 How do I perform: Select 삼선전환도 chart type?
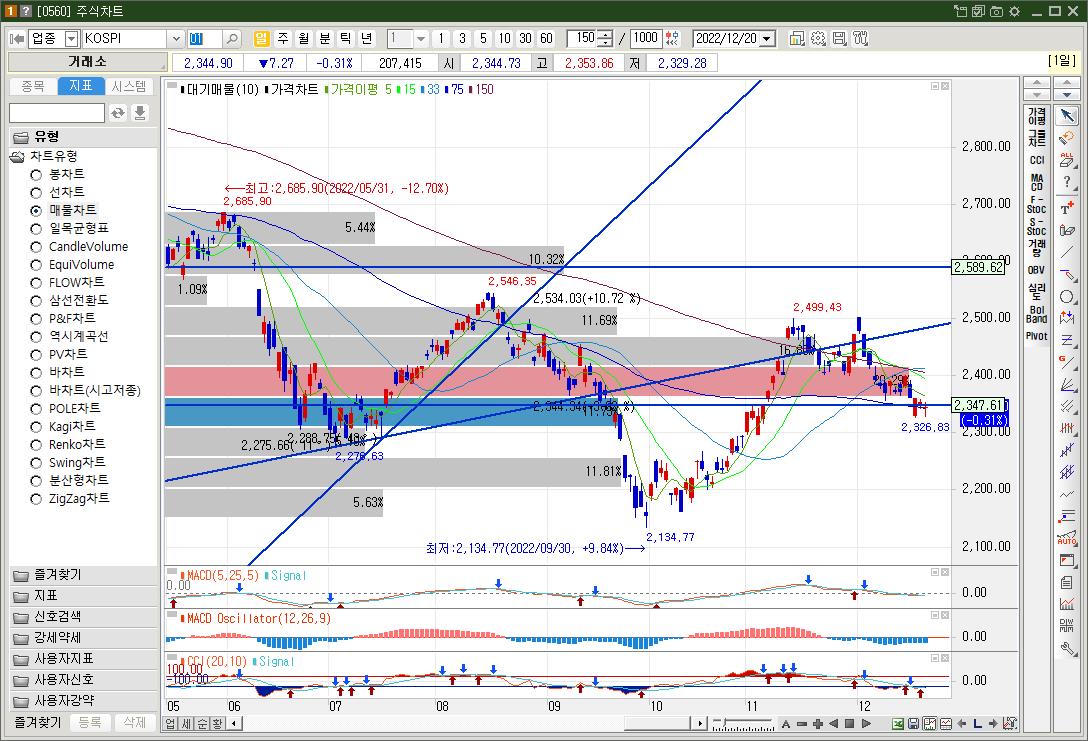(70, 300)
